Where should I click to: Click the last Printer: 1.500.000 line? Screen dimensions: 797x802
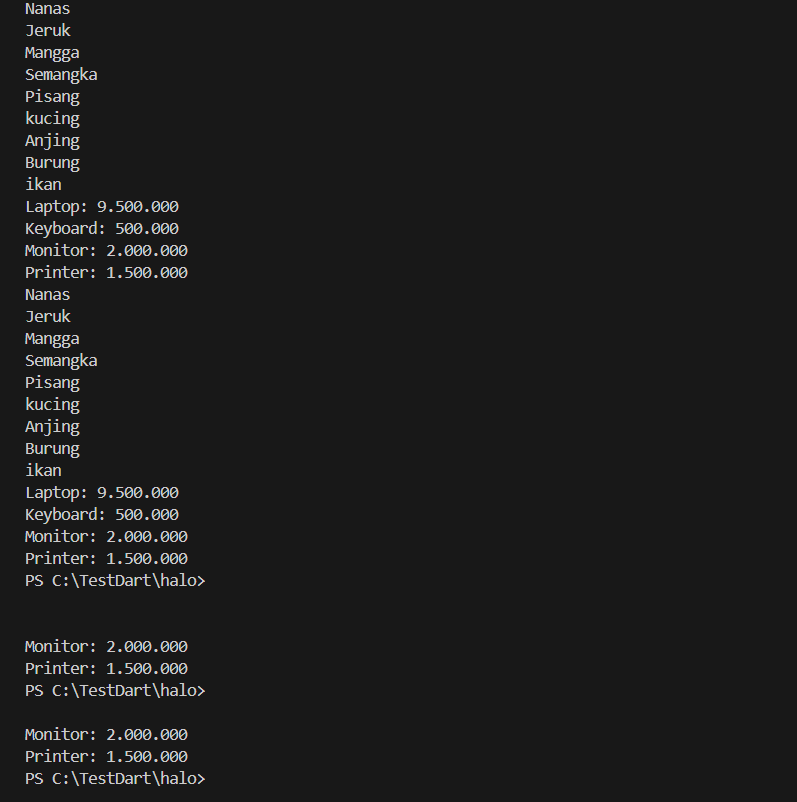(x=106, y=757)
